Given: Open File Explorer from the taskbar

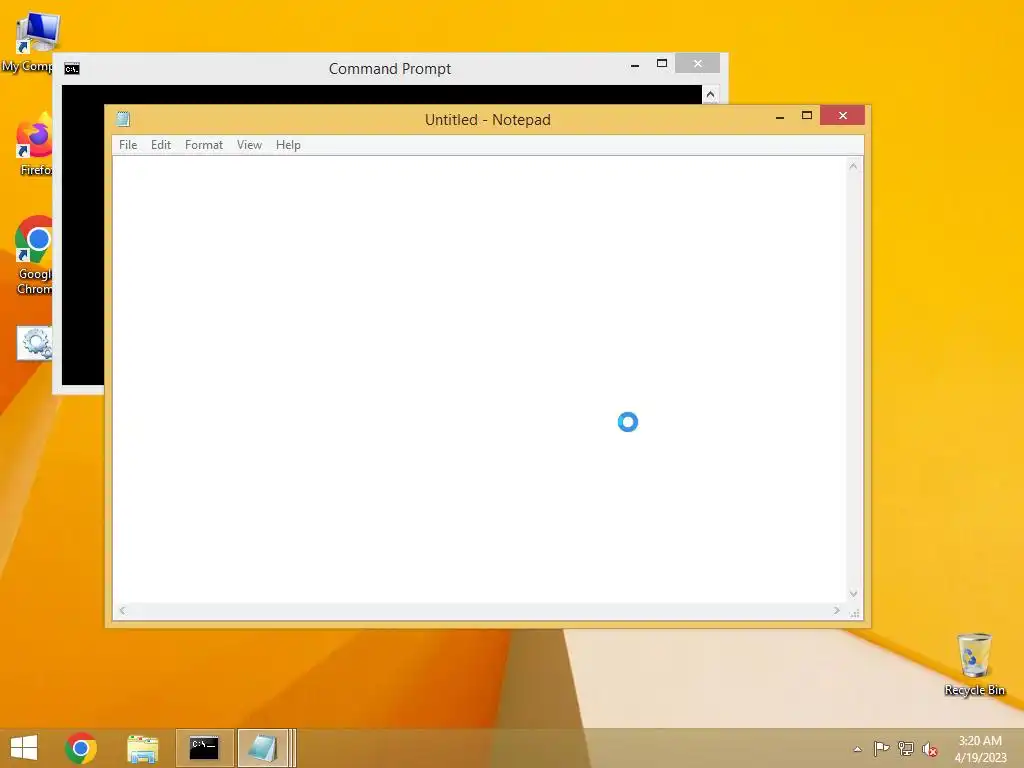Looking at the screenshot, I should pyautogui.click(x=142, y=748).
